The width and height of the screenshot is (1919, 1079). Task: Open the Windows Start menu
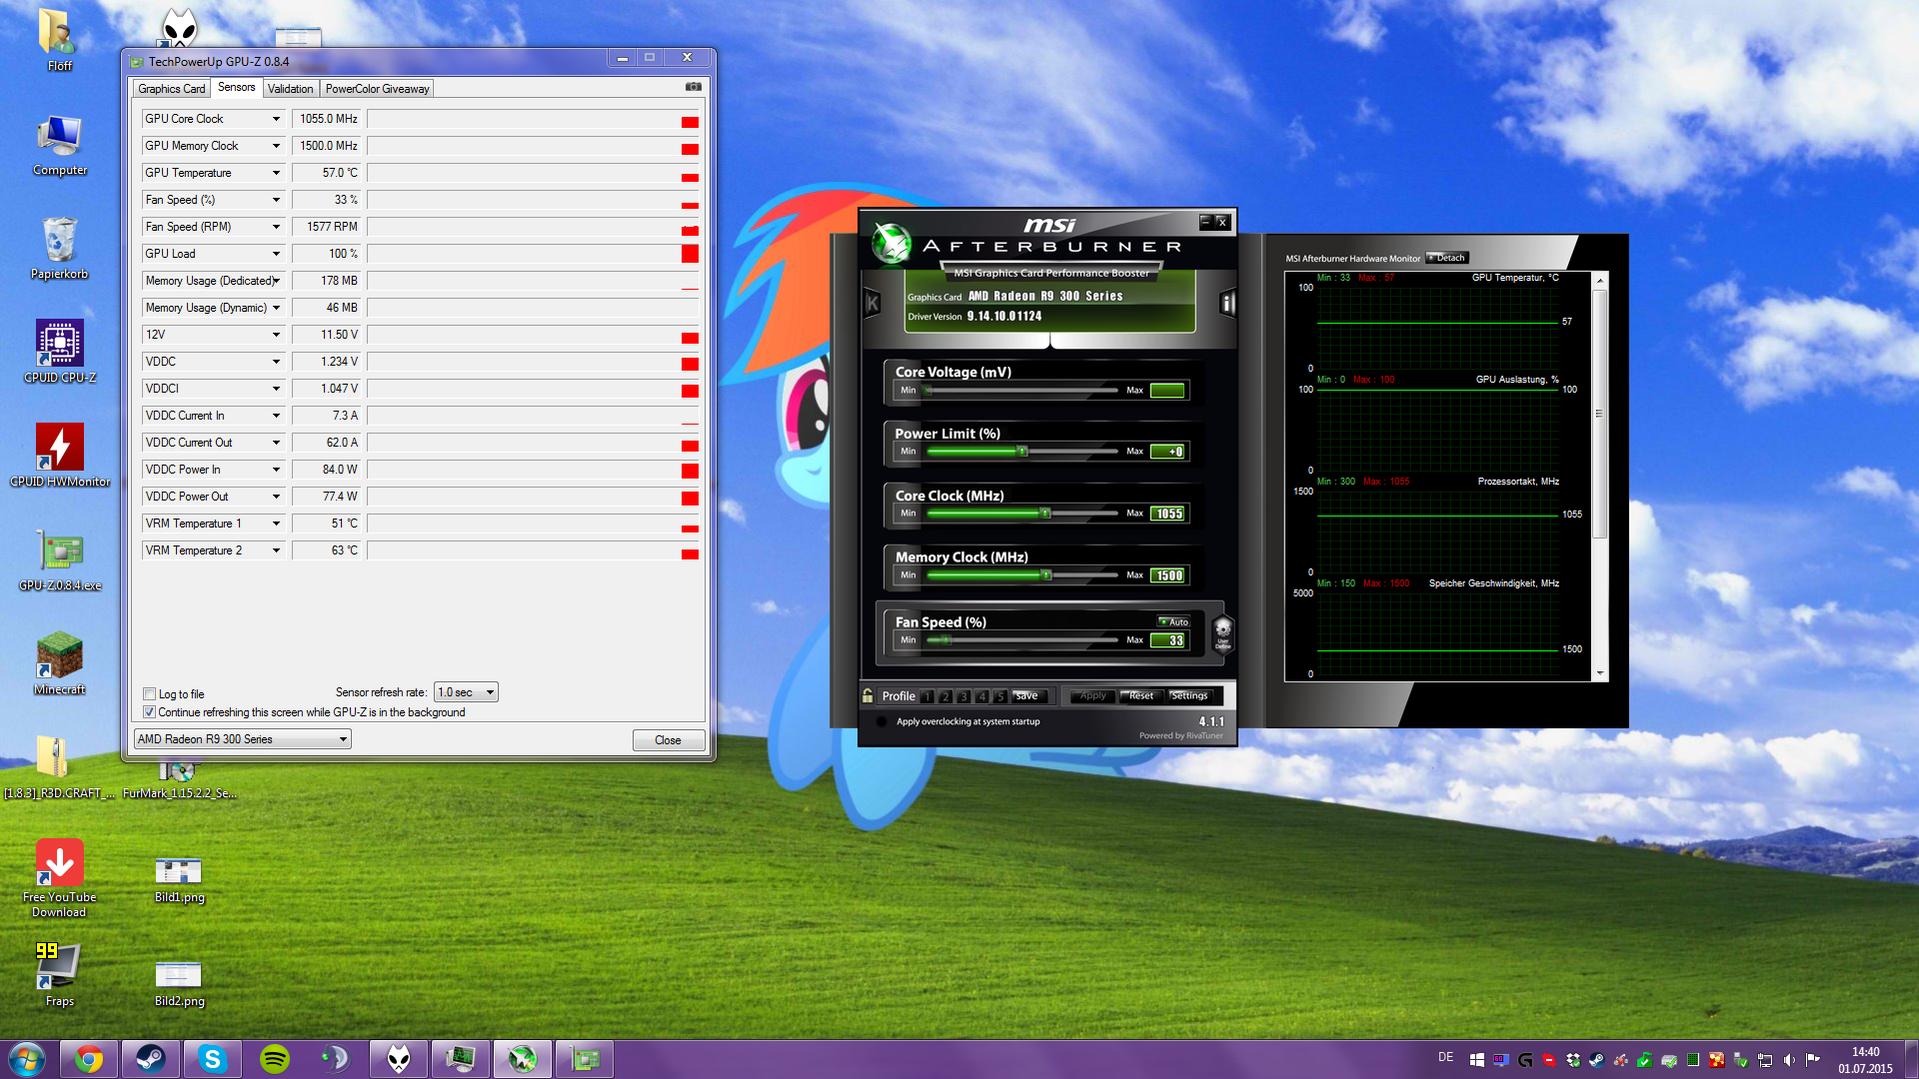pyautogui.click(x=26, y=1059)
